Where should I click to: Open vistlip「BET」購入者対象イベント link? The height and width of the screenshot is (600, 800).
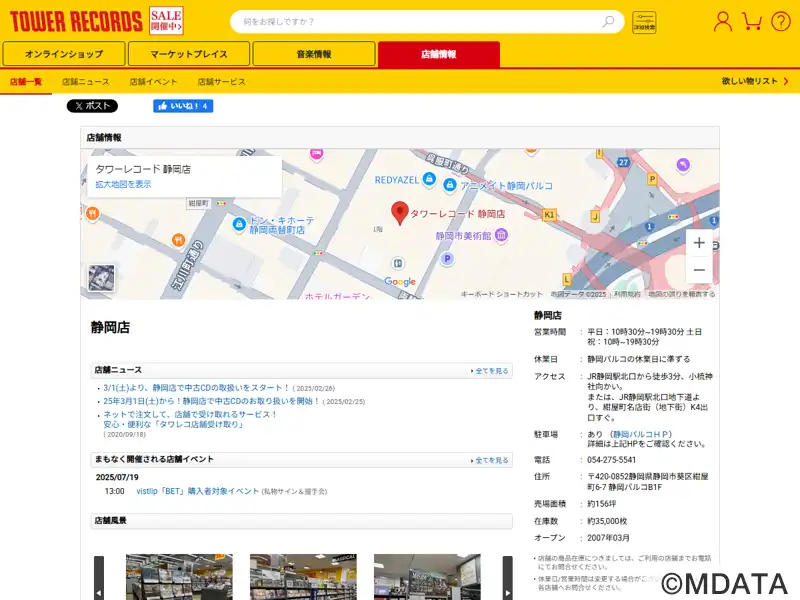pyautogui.click(x=197, y=491)
